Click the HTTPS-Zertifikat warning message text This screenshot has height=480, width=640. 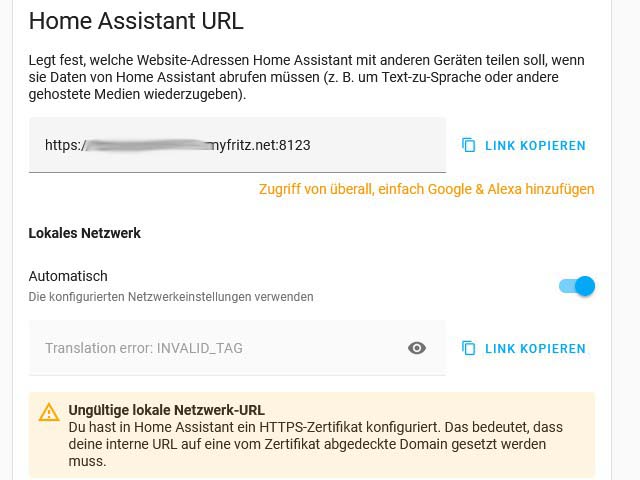[x=316, y=444]
